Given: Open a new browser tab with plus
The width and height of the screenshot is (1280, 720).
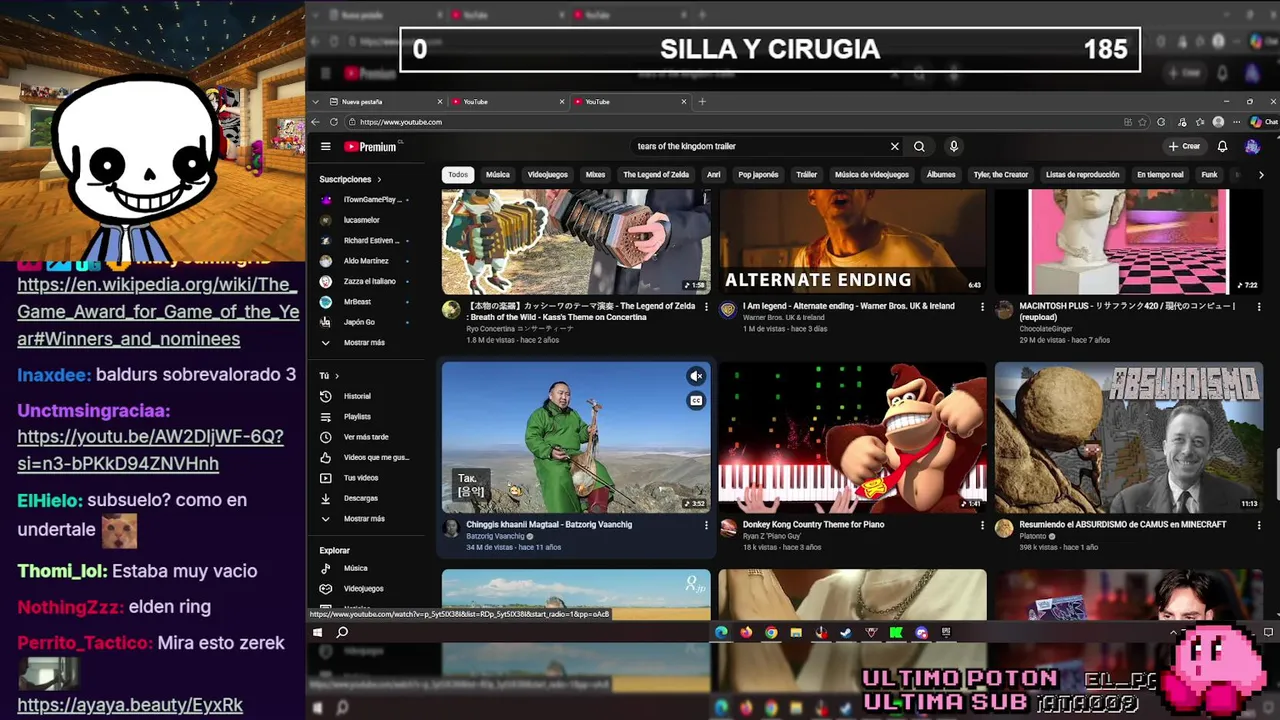Looking at the screenshot, I should click(702, 101).
